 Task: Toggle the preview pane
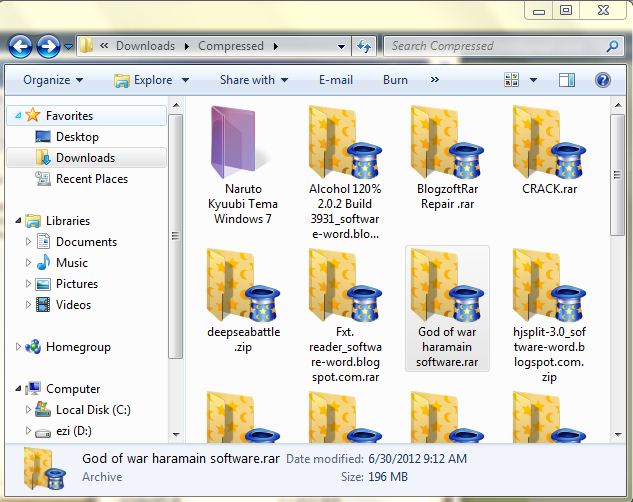coord(566,80)
